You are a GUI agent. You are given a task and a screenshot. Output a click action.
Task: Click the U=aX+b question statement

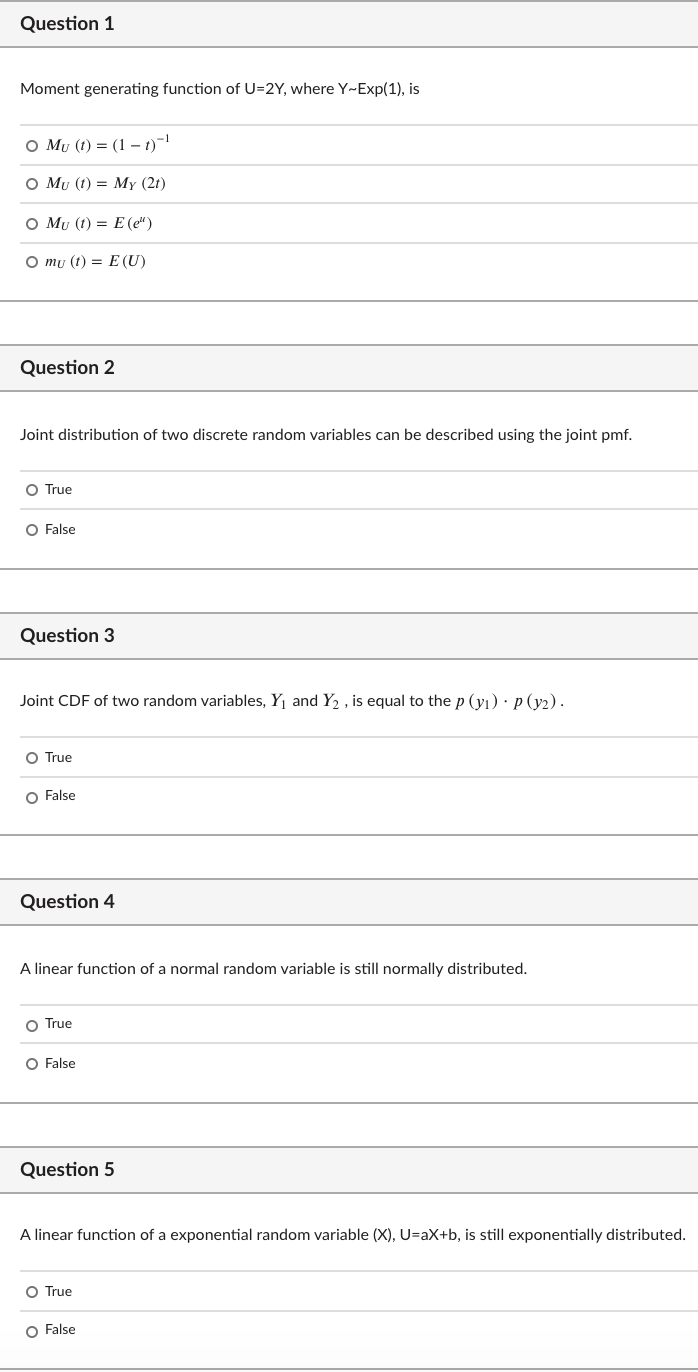tap(349, 1234)
